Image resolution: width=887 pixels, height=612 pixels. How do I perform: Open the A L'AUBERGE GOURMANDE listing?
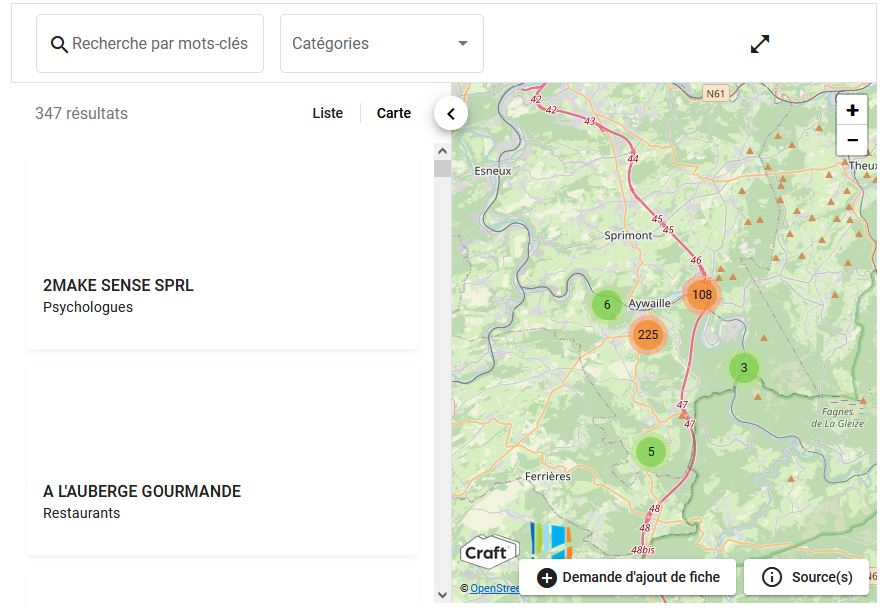(x=223, y=461)
